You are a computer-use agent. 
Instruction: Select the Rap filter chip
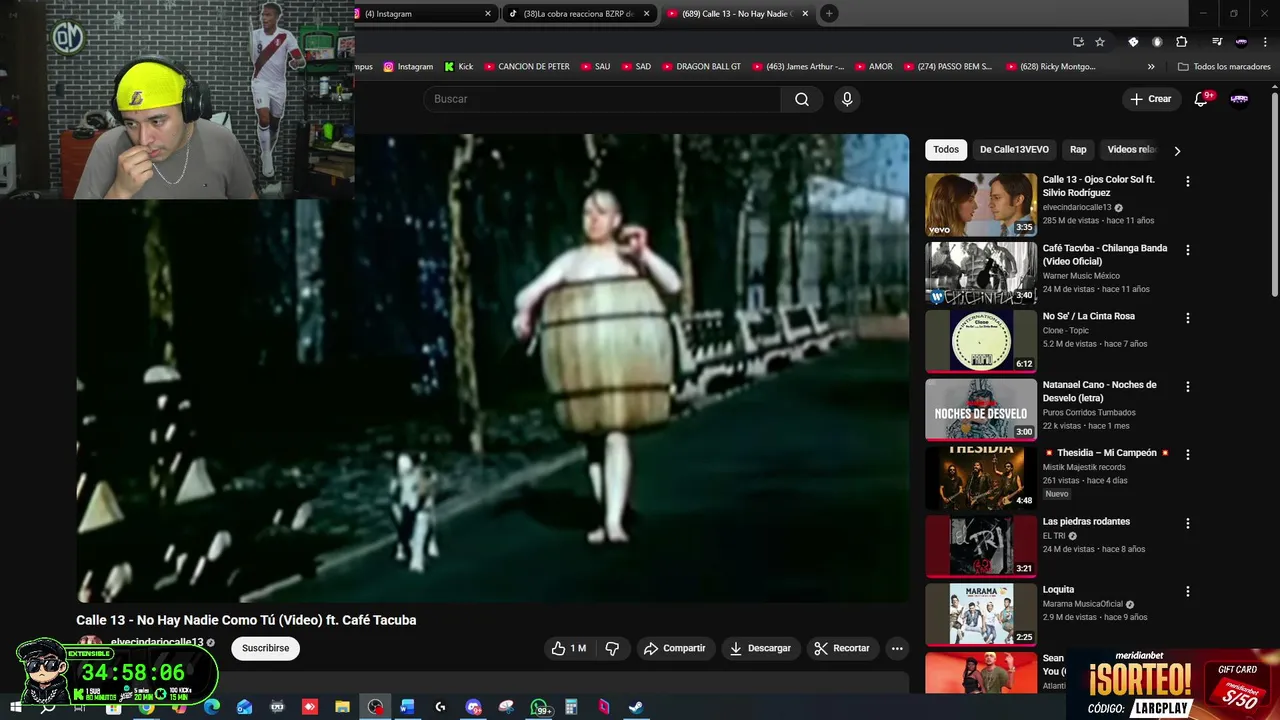point(1078,150)
